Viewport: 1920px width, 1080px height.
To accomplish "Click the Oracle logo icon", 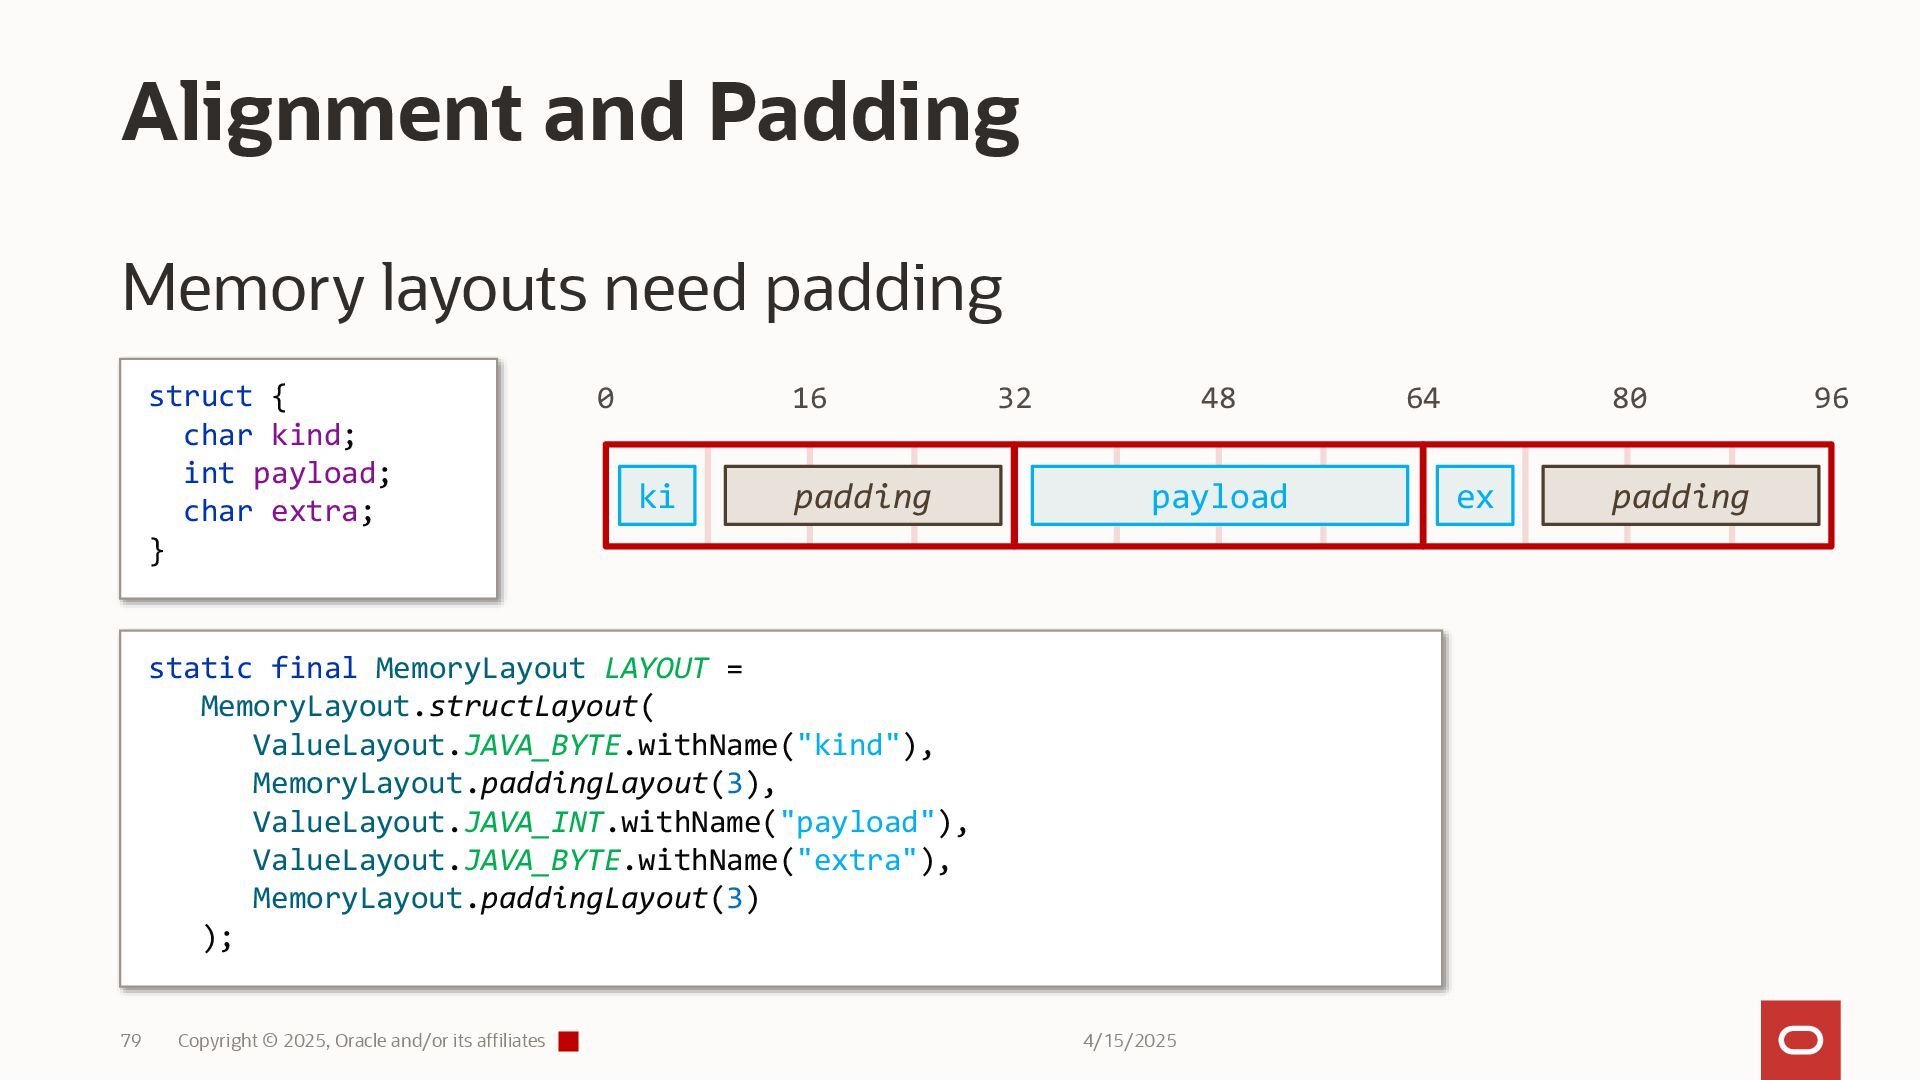I will click(x=1800, y=1040).
